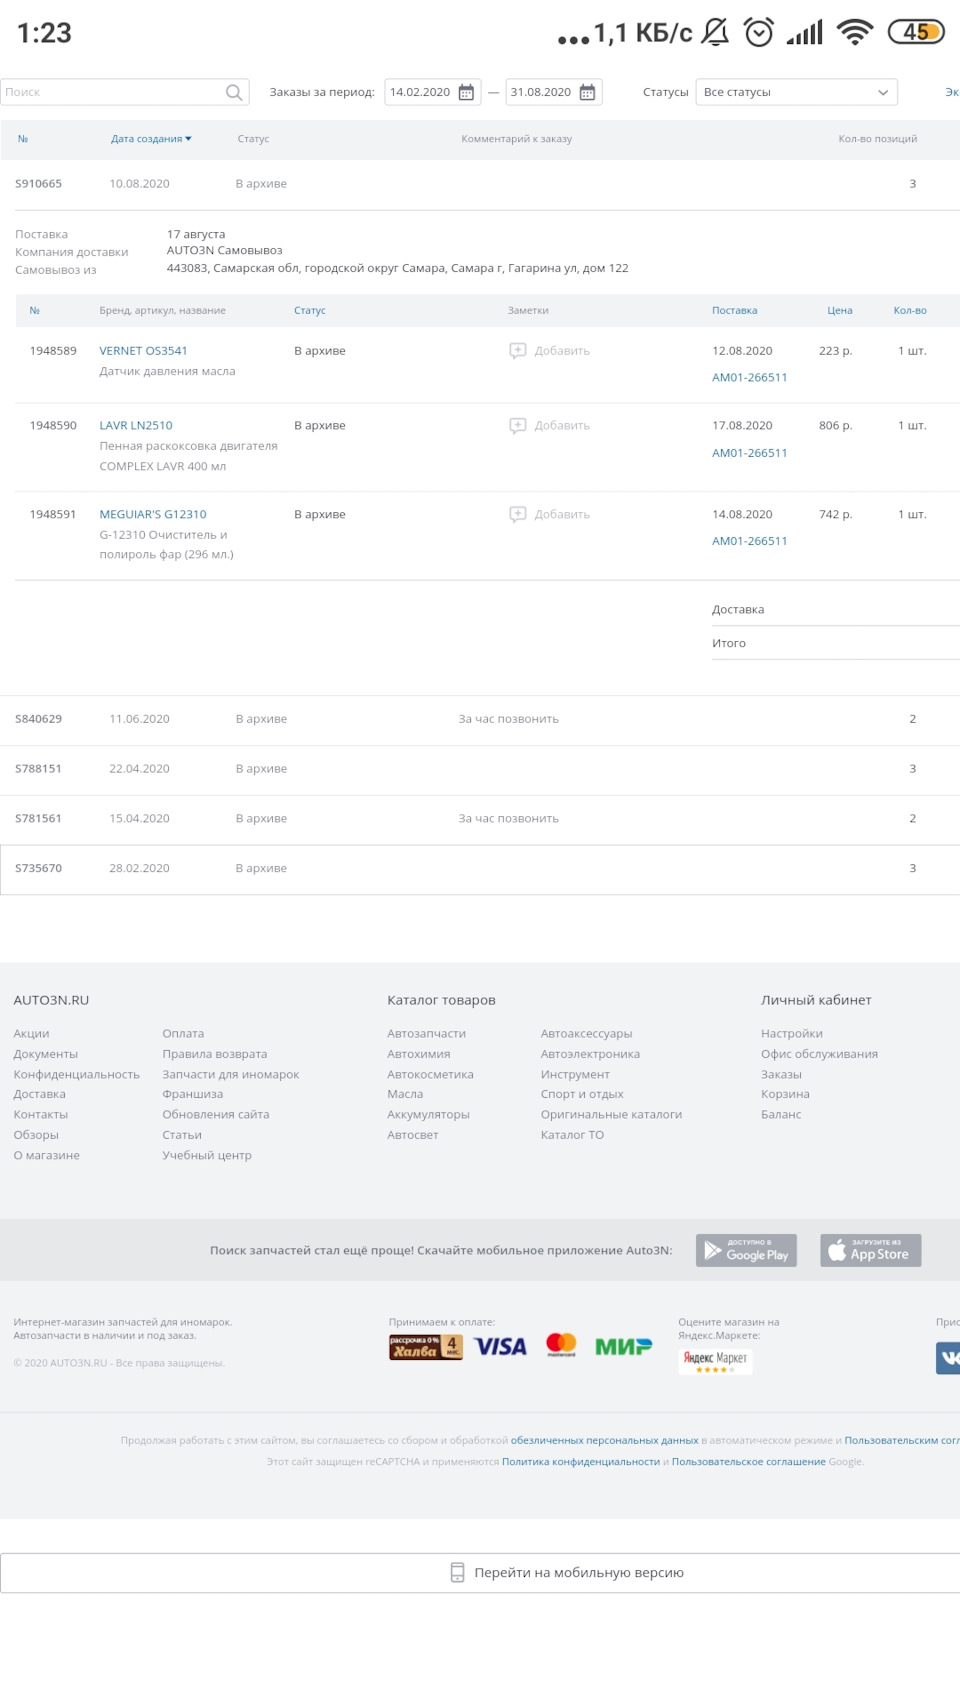
Task: Open Аккумуляторы catalog link
Action: click(428, 1114)
